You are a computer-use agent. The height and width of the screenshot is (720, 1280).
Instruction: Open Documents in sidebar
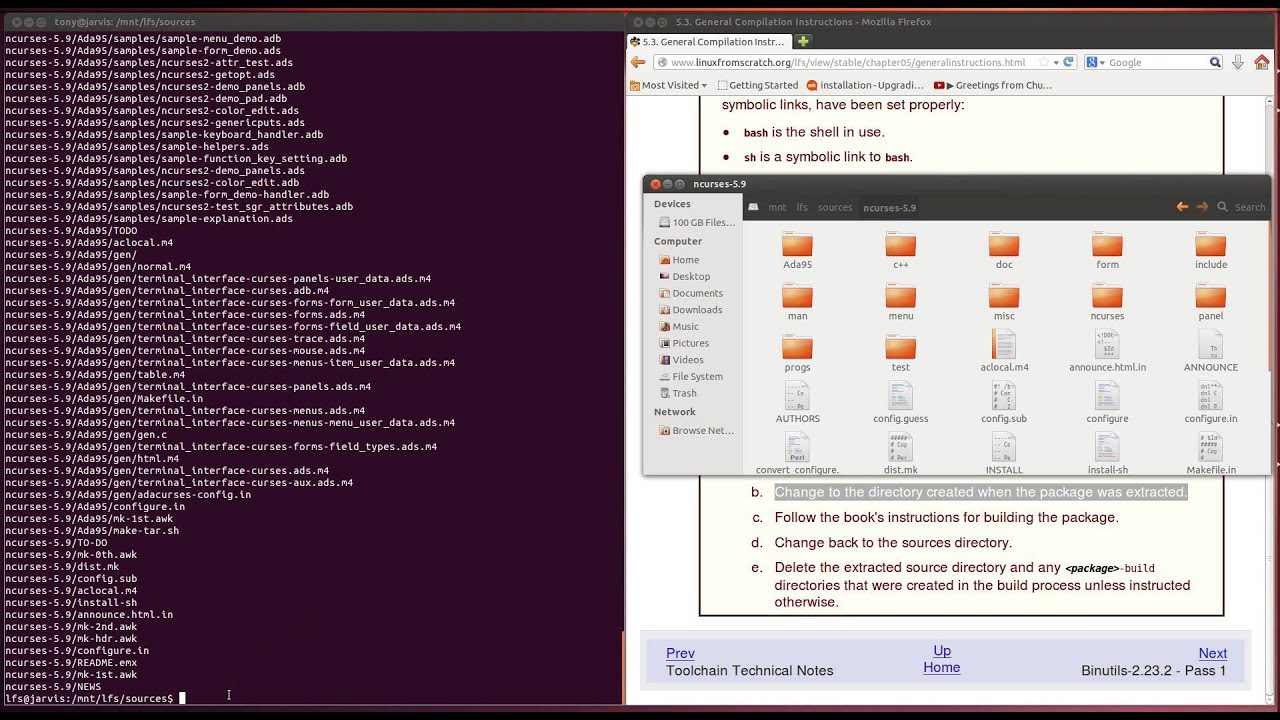click(690, 293)
